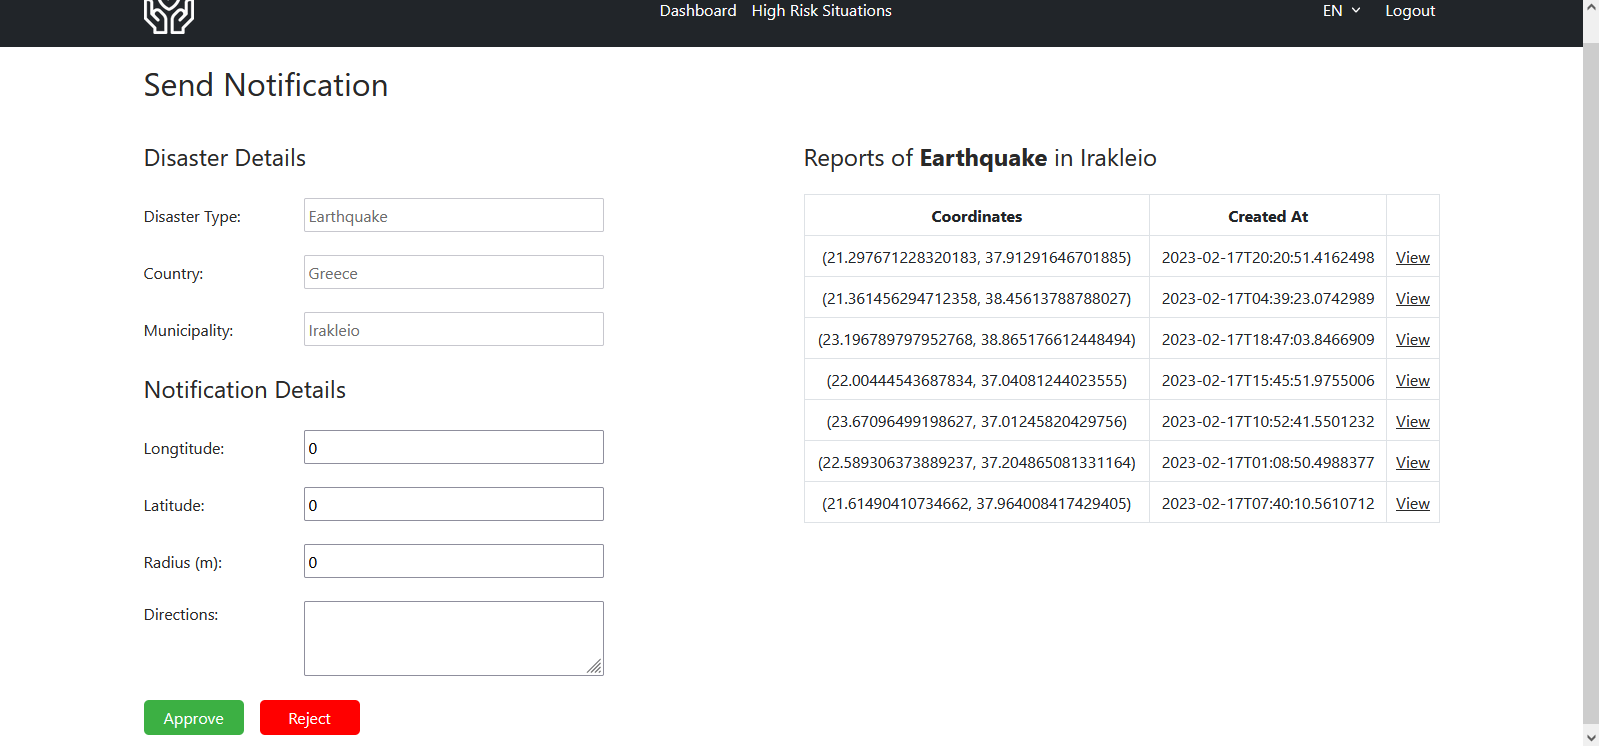Click the Directions textarea resize handle

[595, 667]
